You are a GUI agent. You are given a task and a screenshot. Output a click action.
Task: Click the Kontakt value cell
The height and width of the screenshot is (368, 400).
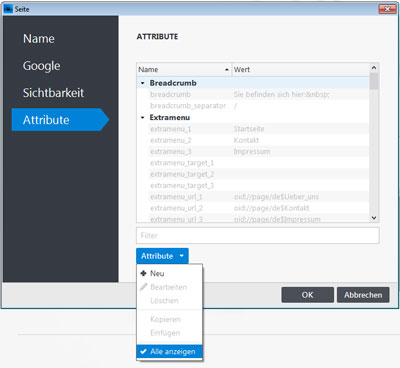[246, 140]
